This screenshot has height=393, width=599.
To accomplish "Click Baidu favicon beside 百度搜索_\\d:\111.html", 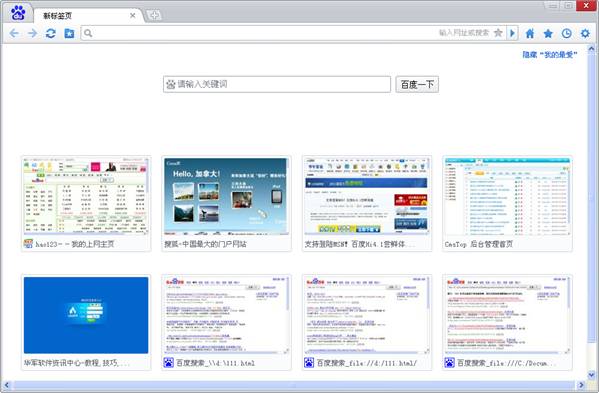I will click(168, 363).
